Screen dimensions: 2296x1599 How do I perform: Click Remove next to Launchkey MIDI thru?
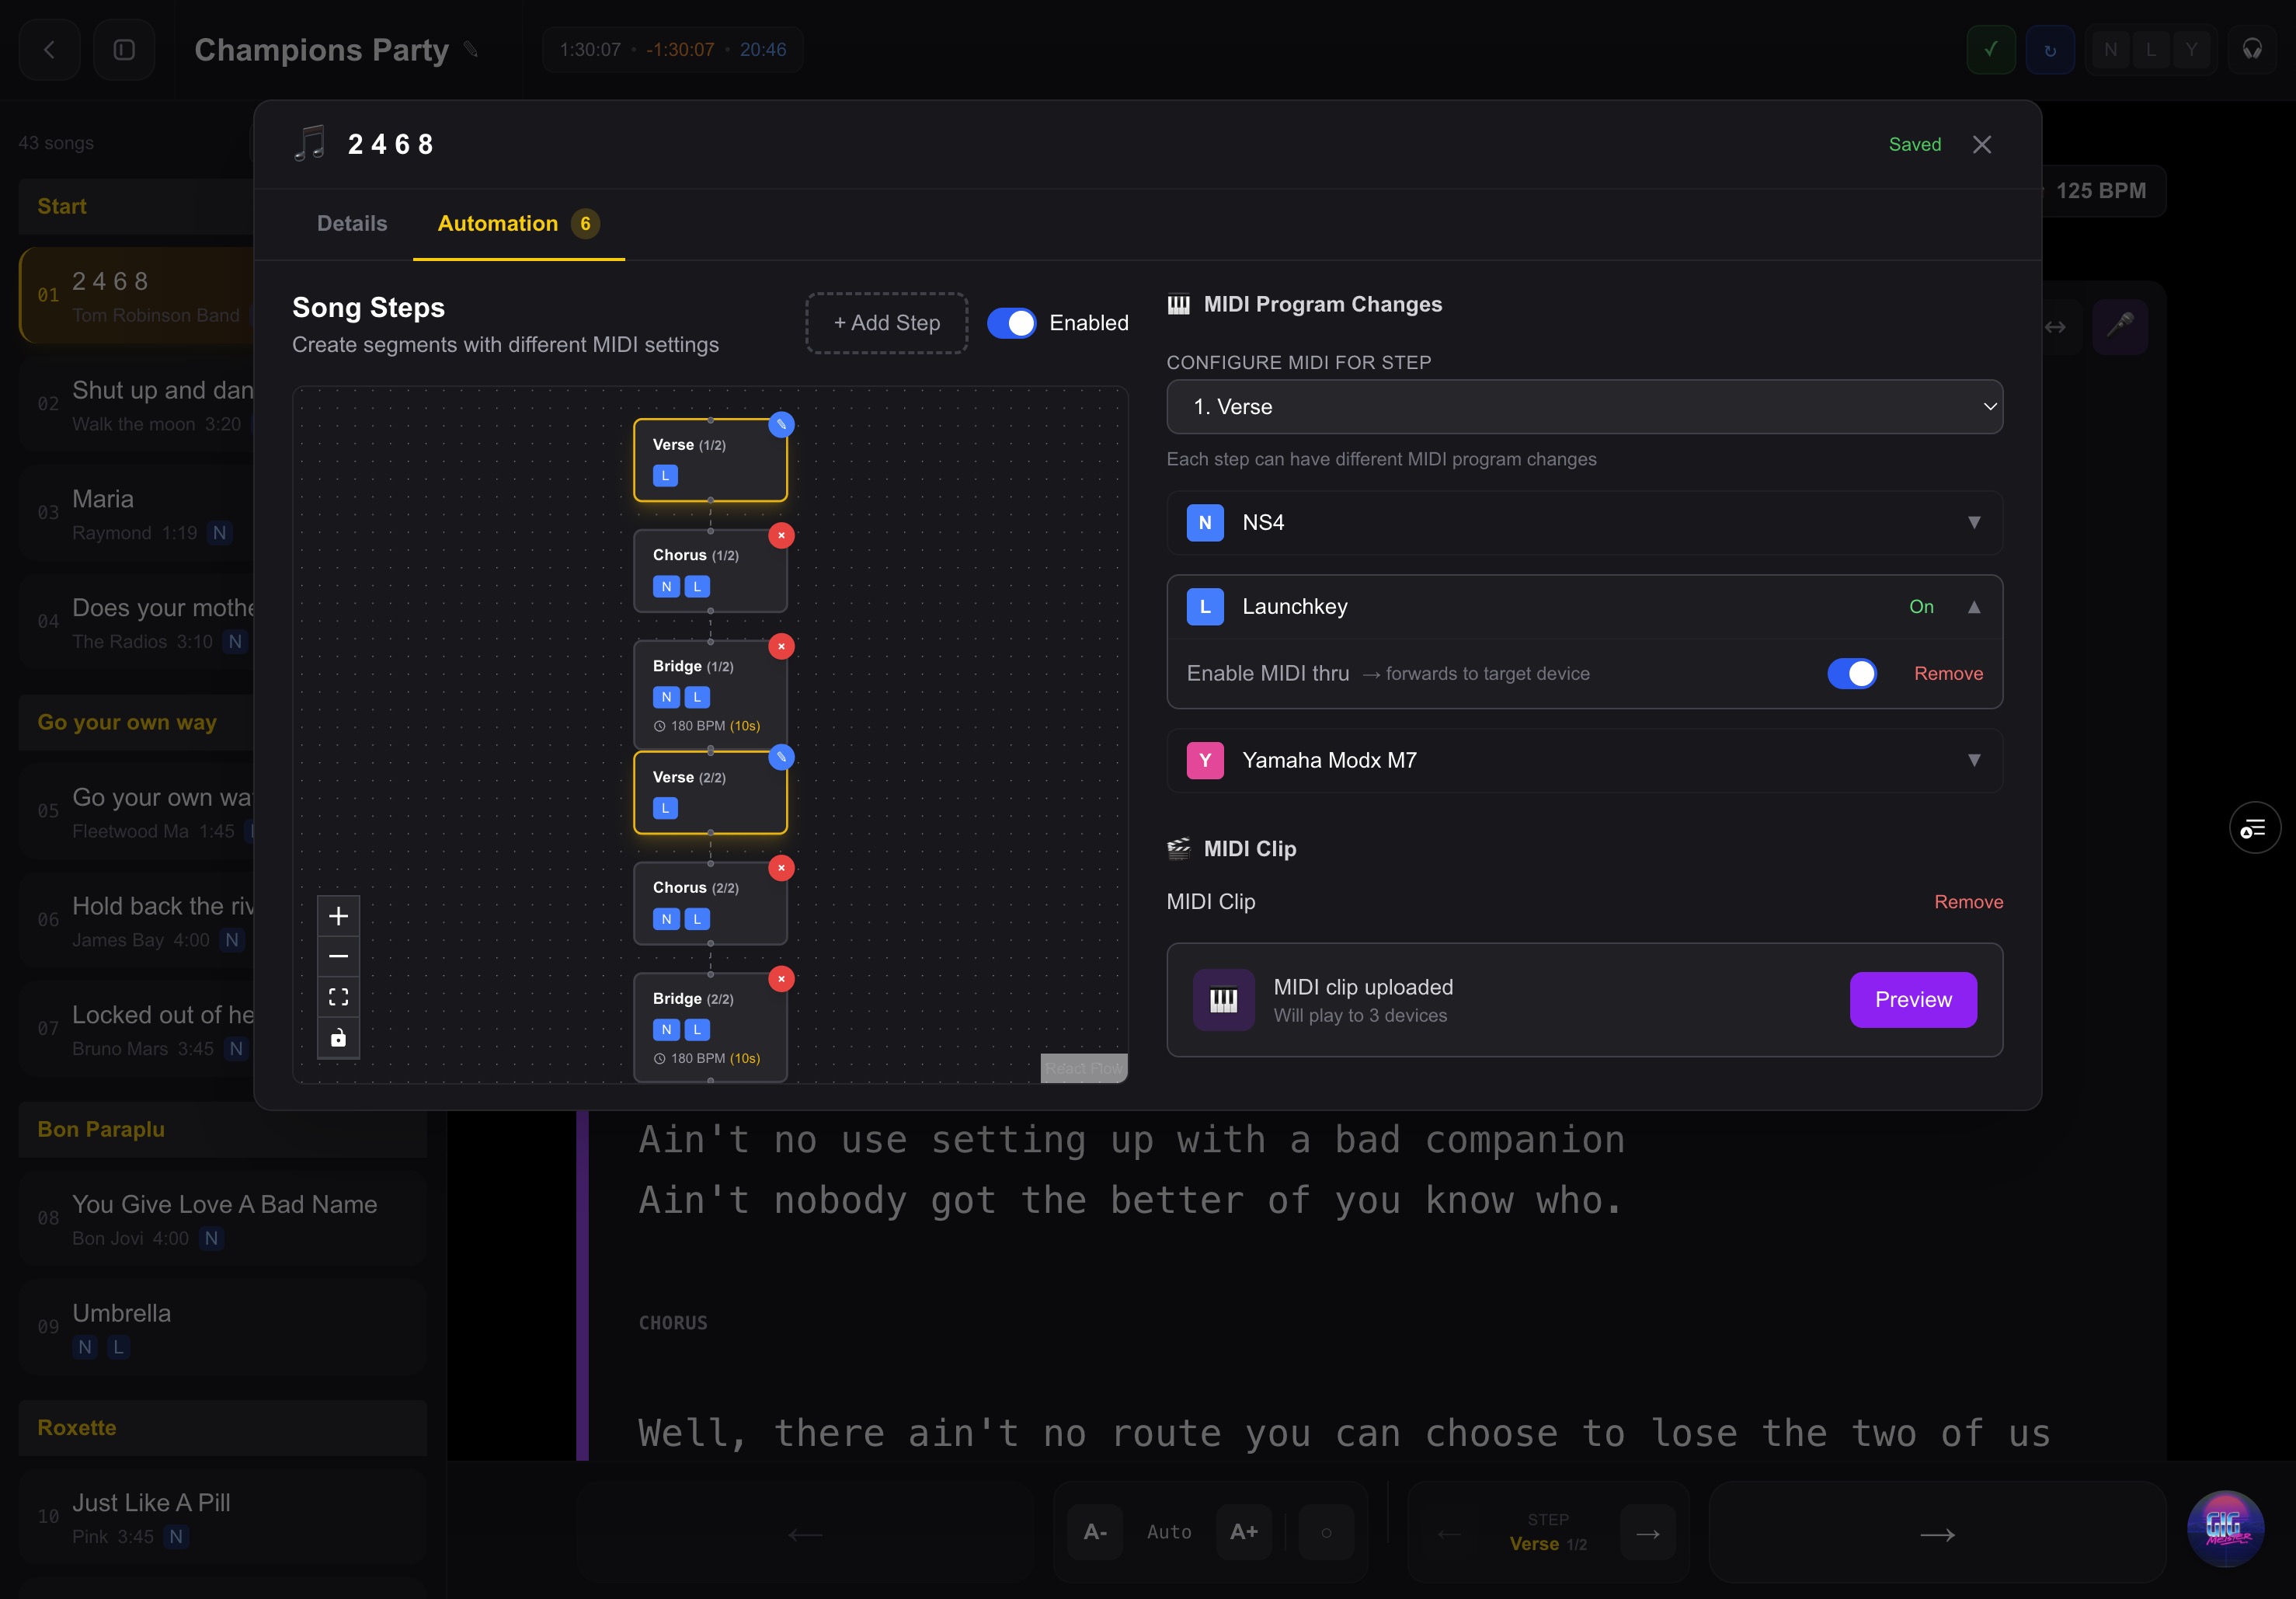click(1947, 673)
